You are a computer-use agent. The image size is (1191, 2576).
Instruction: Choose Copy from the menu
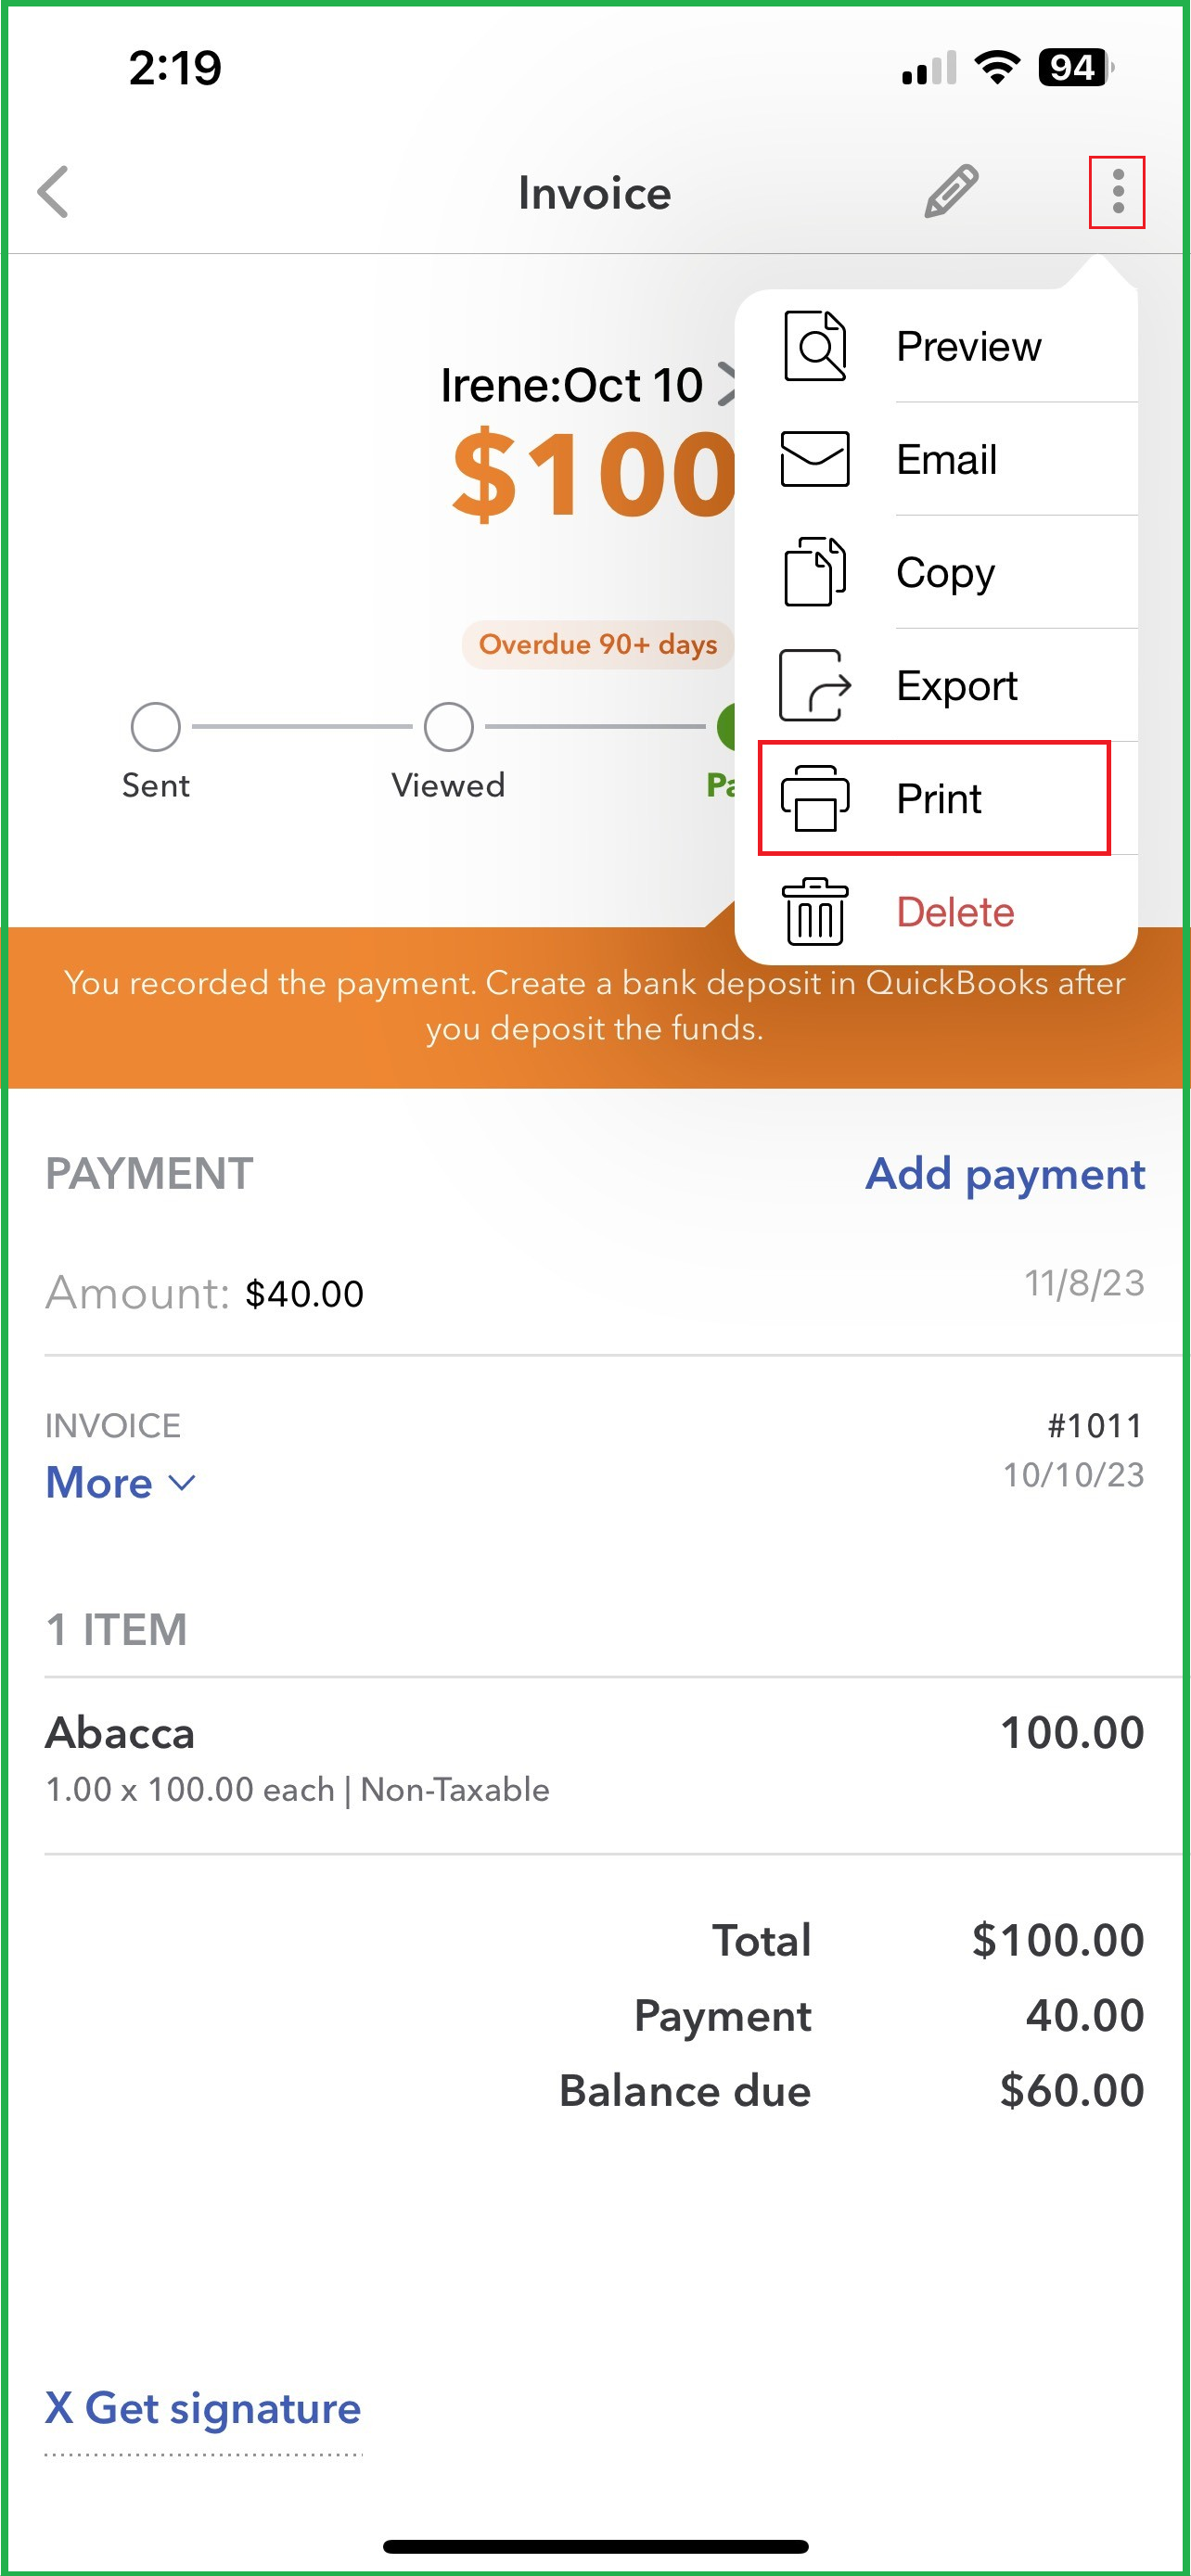(945, 572)
